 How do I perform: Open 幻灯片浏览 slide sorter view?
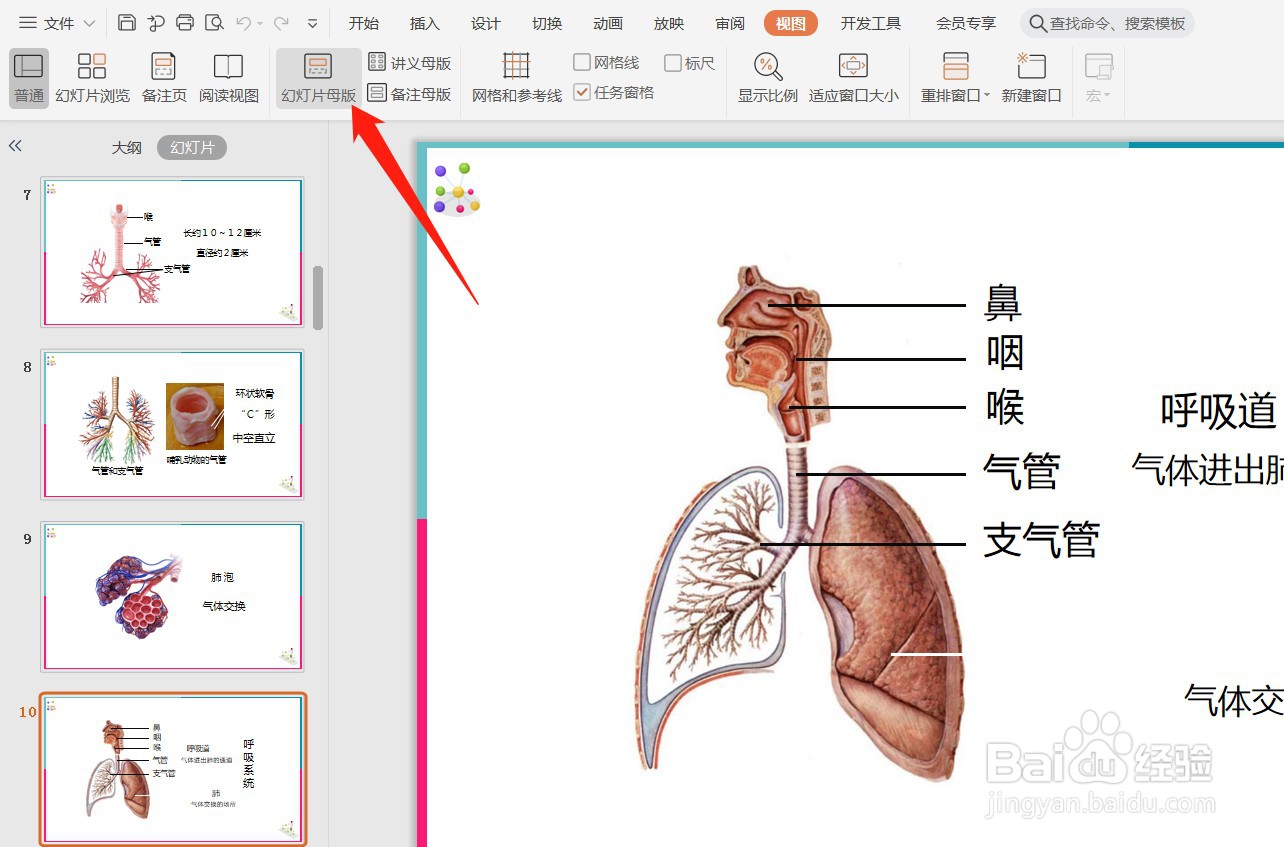click(92, 79)
